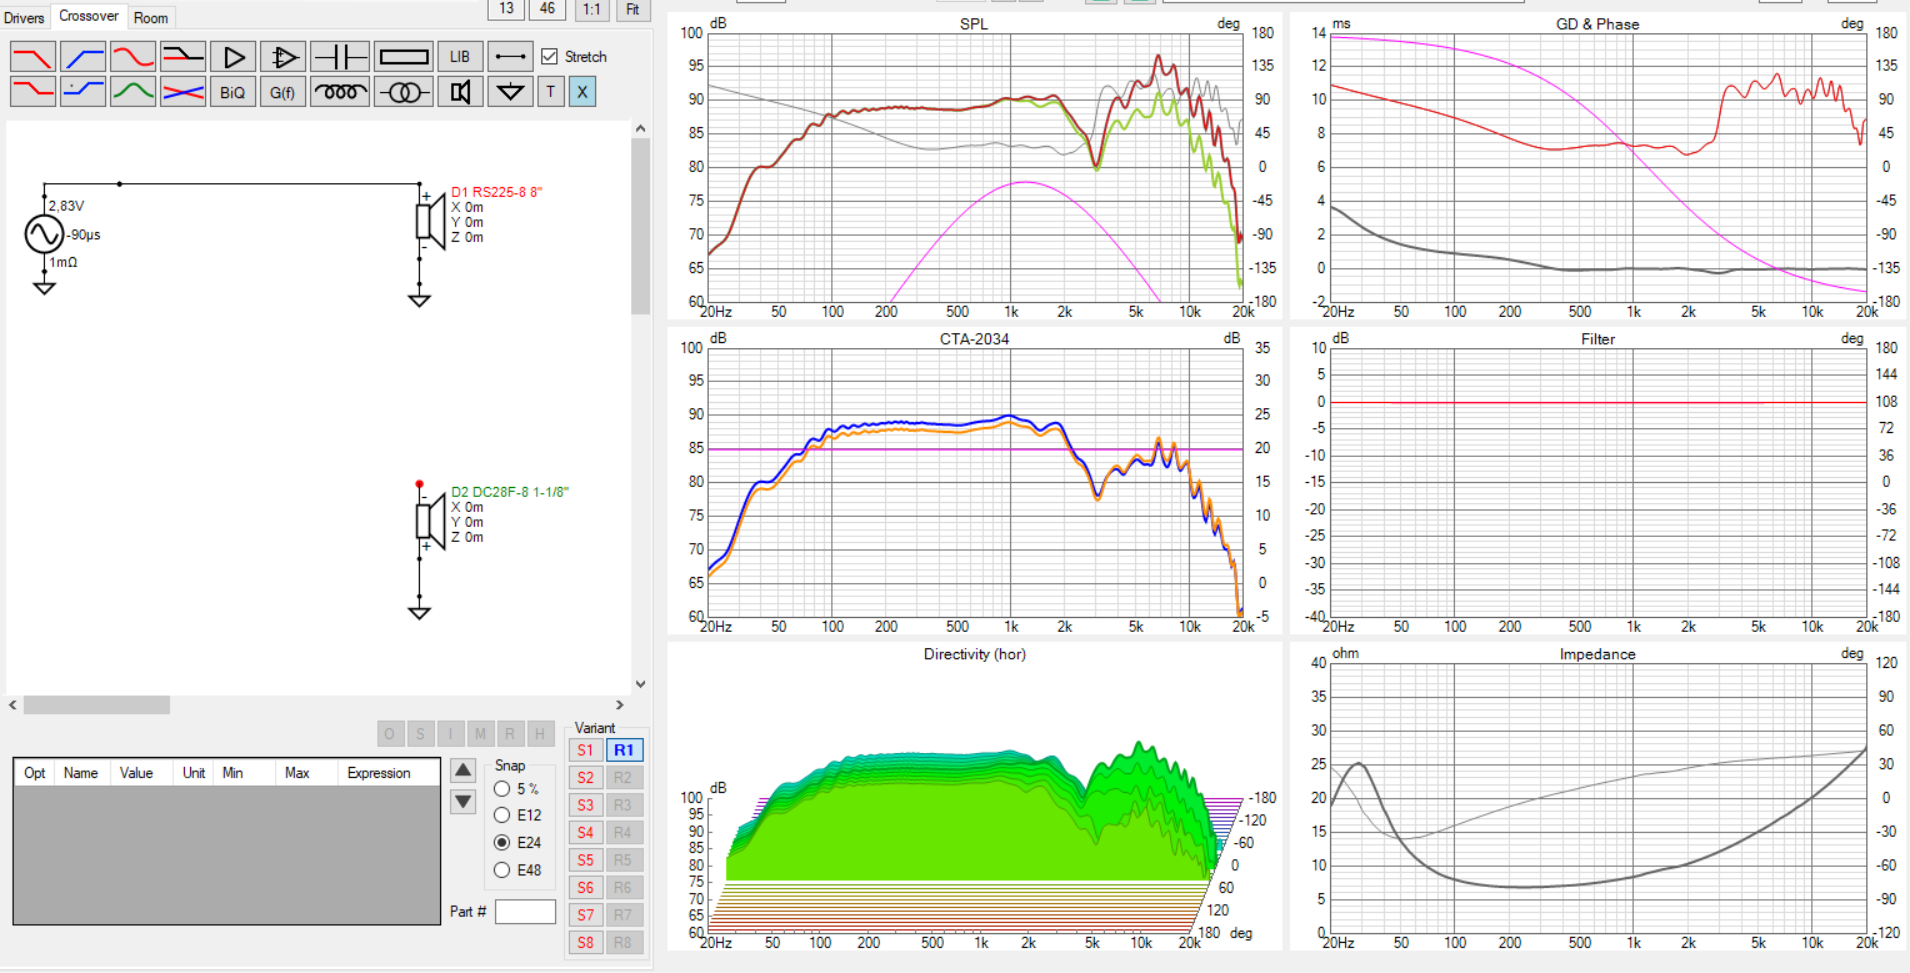
Task: Move parameter row down with down arrow
Action: [463, 801]
